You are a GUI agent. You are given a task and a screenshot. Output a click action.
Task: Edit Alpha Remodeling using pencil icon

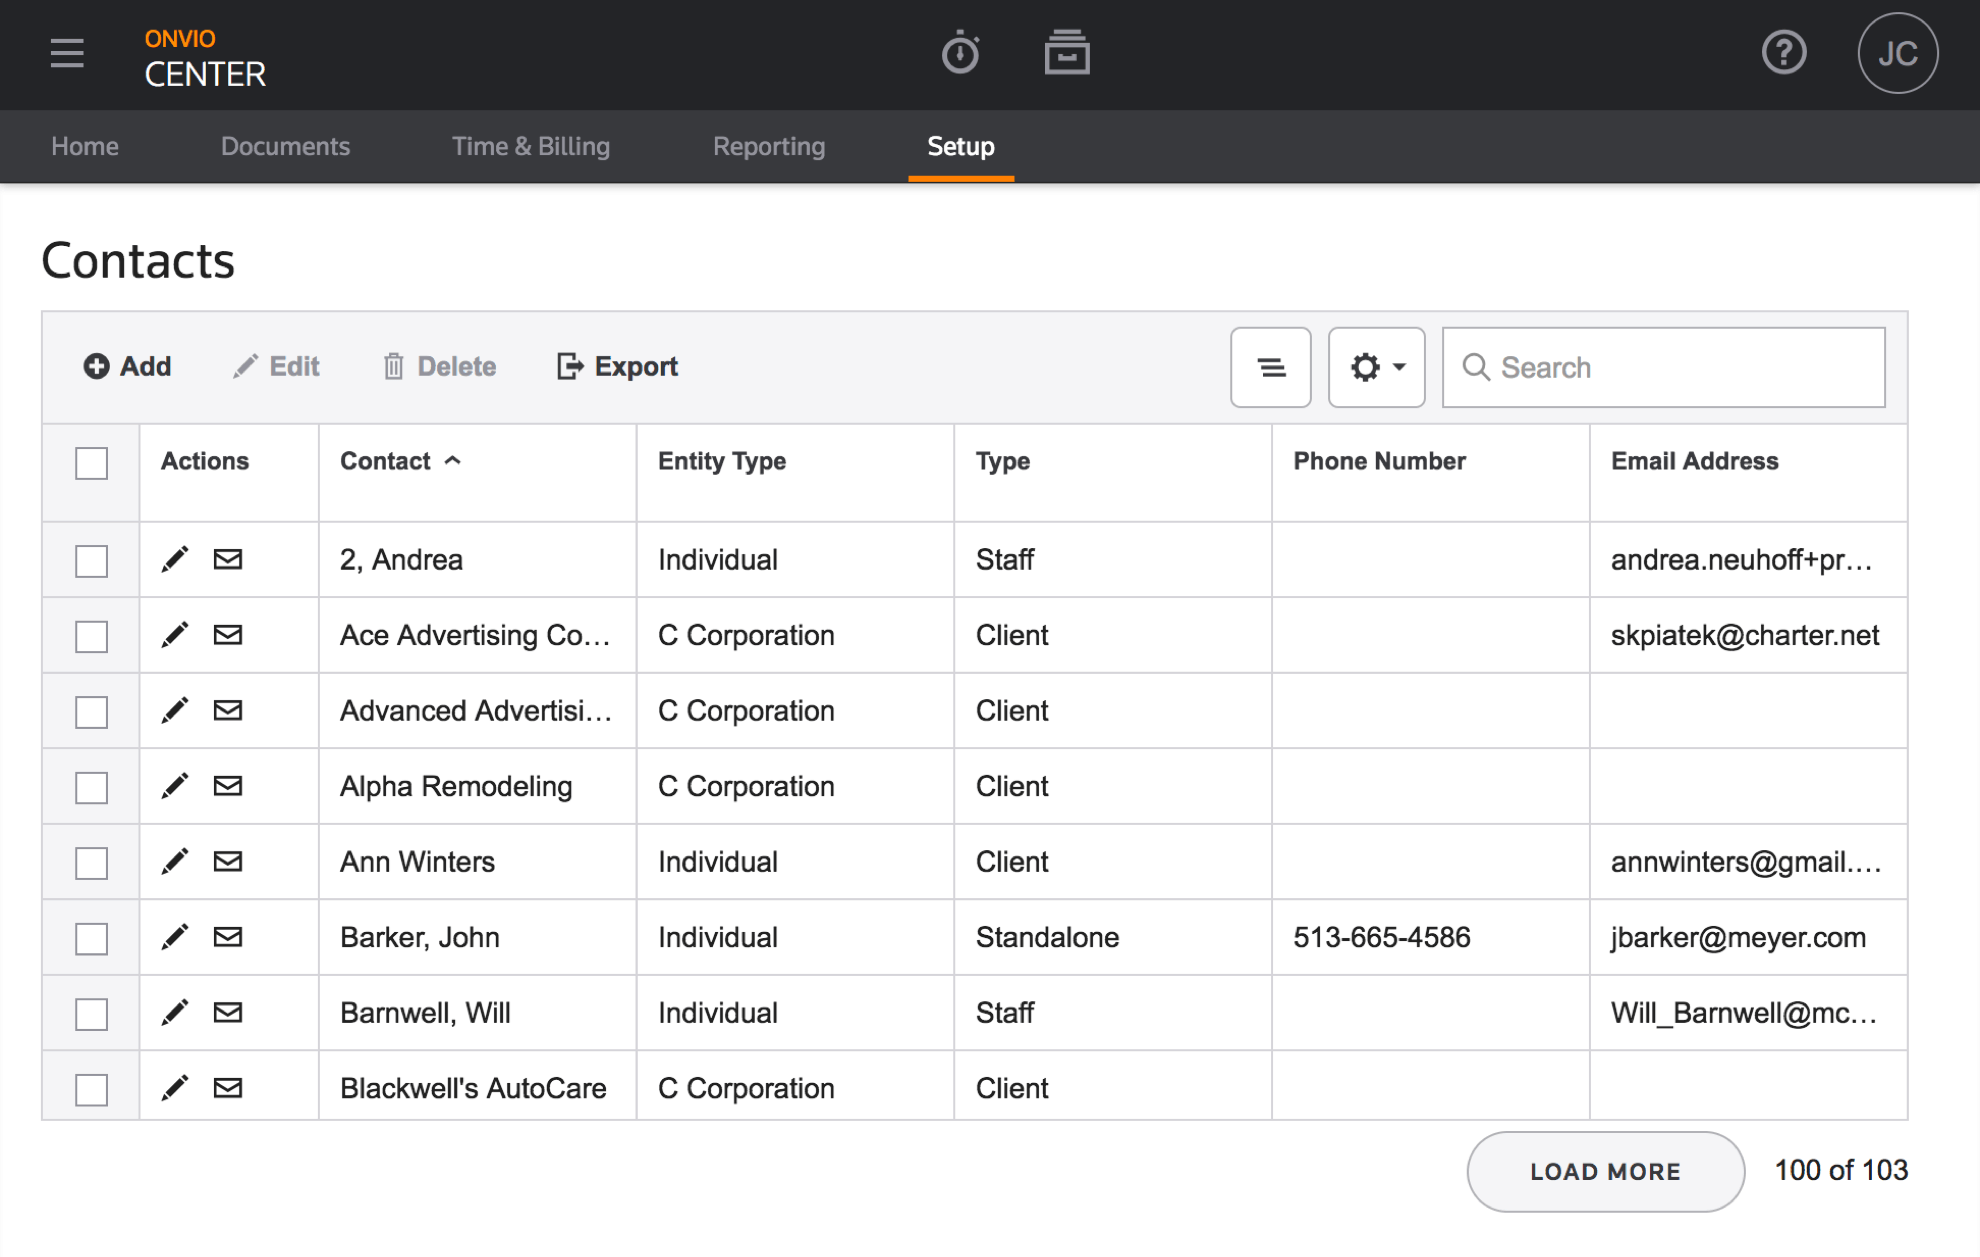[x=175, y=786]
